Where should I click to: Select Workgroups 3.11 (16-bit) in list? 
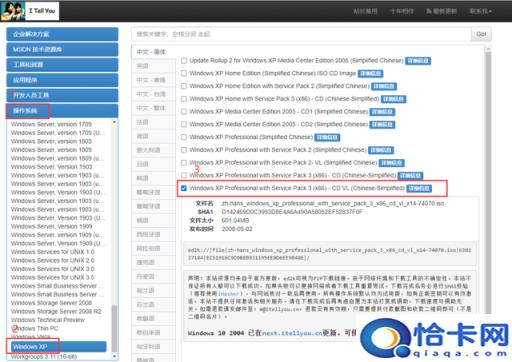[44, 357]
